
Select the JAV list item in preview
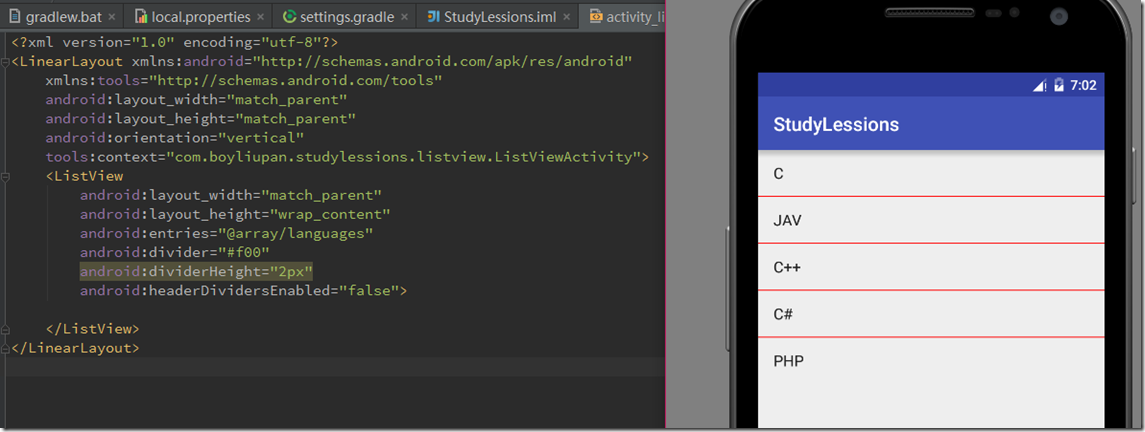pyautogui.click(x=930, y=220)
